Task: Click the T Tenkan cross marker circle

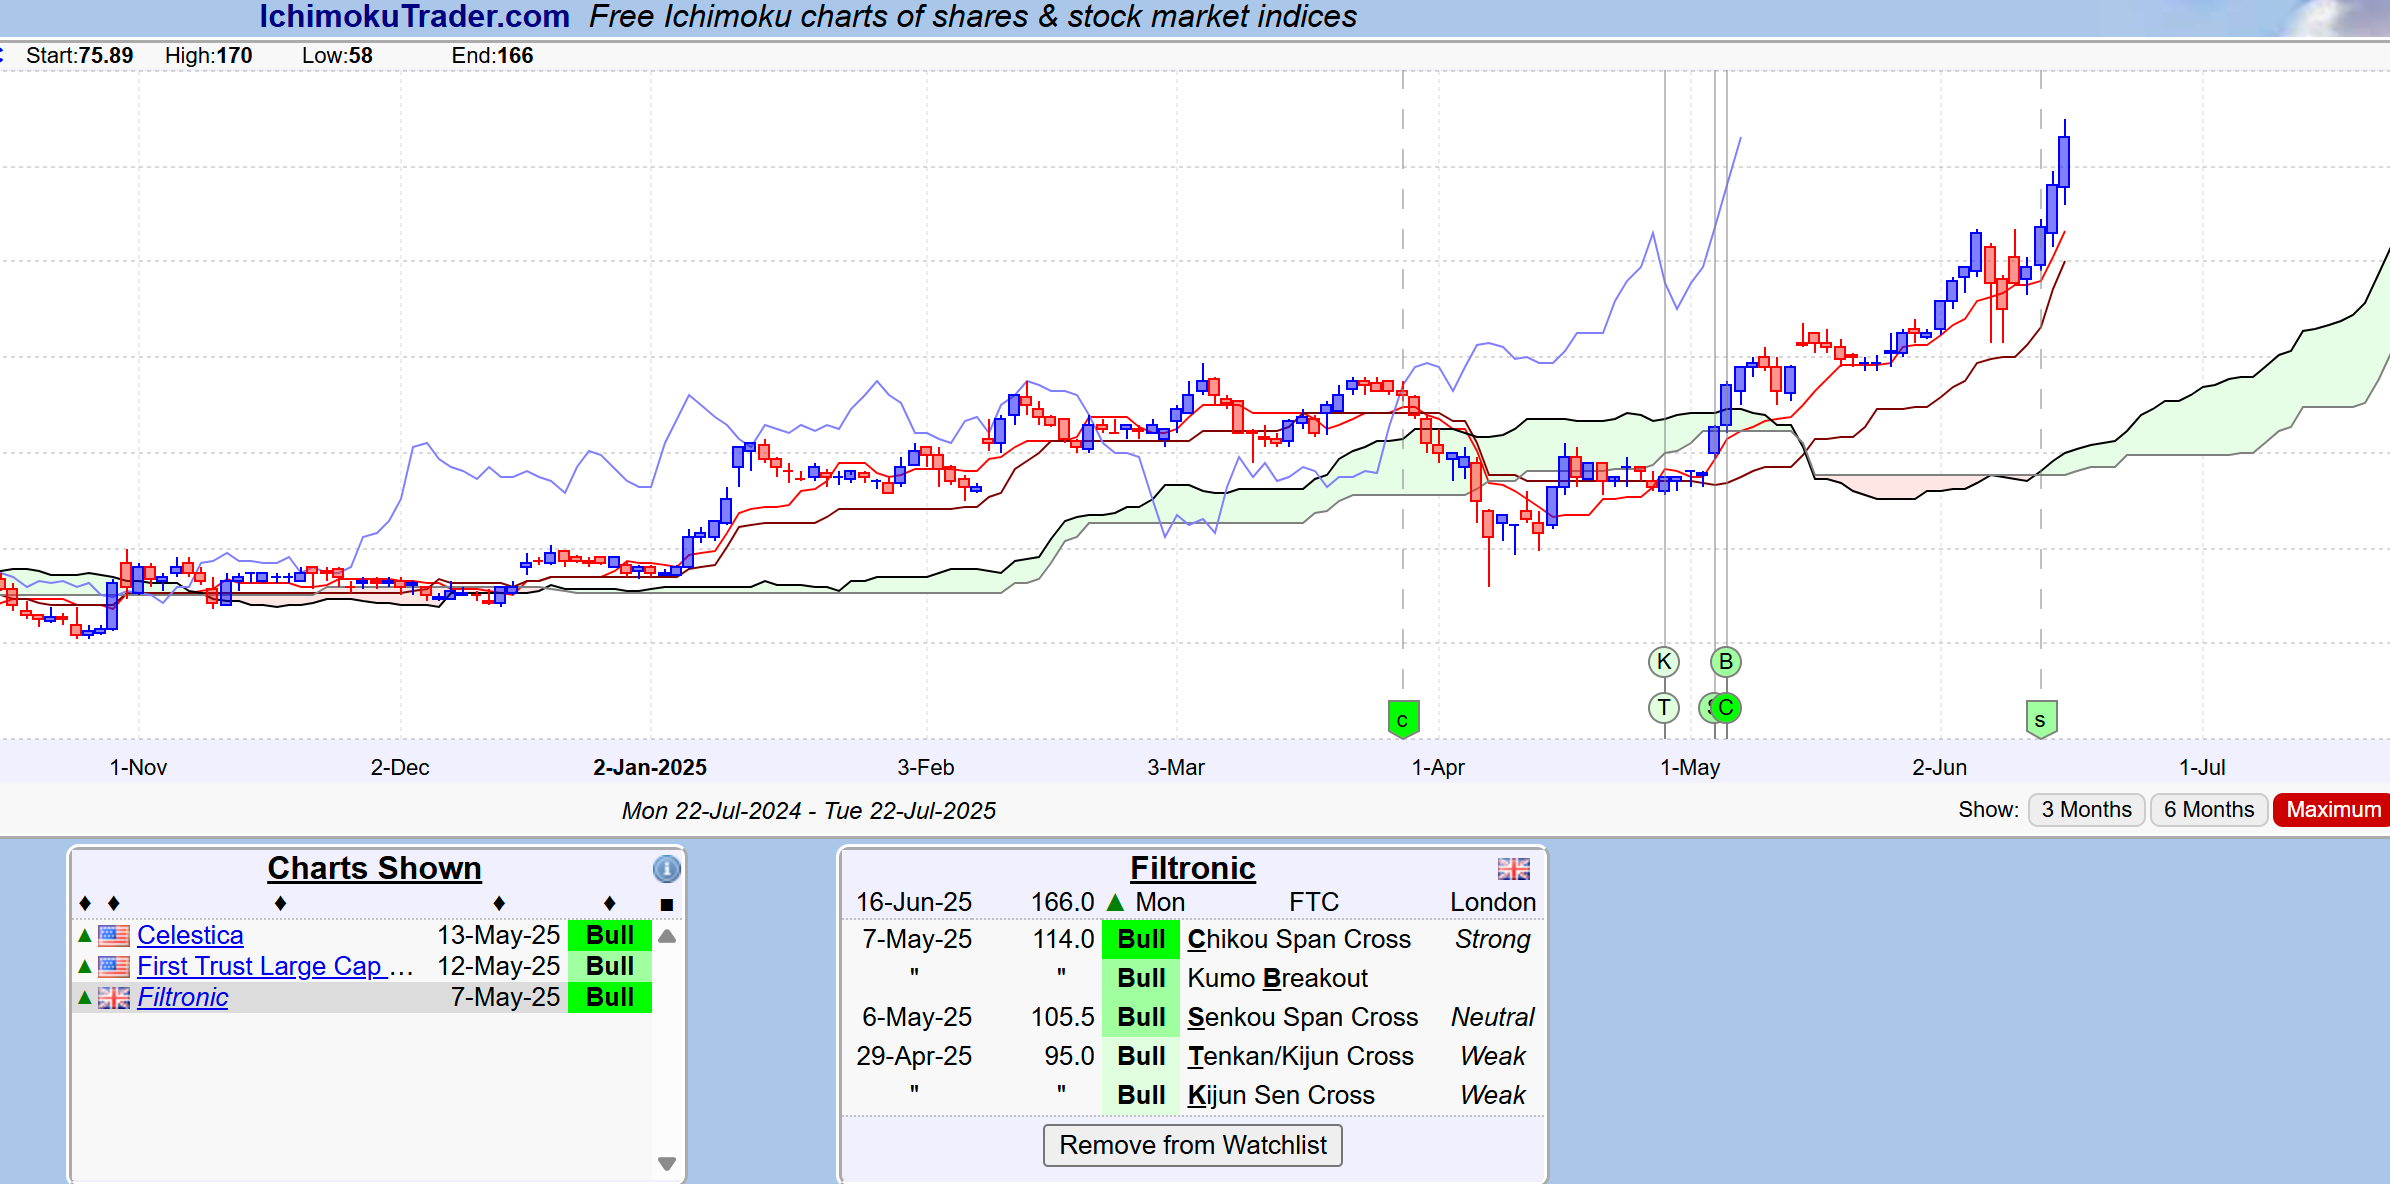Action: [x=1663, y=708]
